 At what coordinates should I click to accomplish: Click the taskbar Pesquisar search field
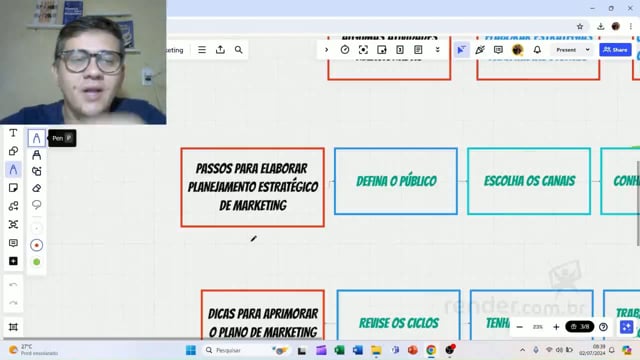click(x=246, y=350)
